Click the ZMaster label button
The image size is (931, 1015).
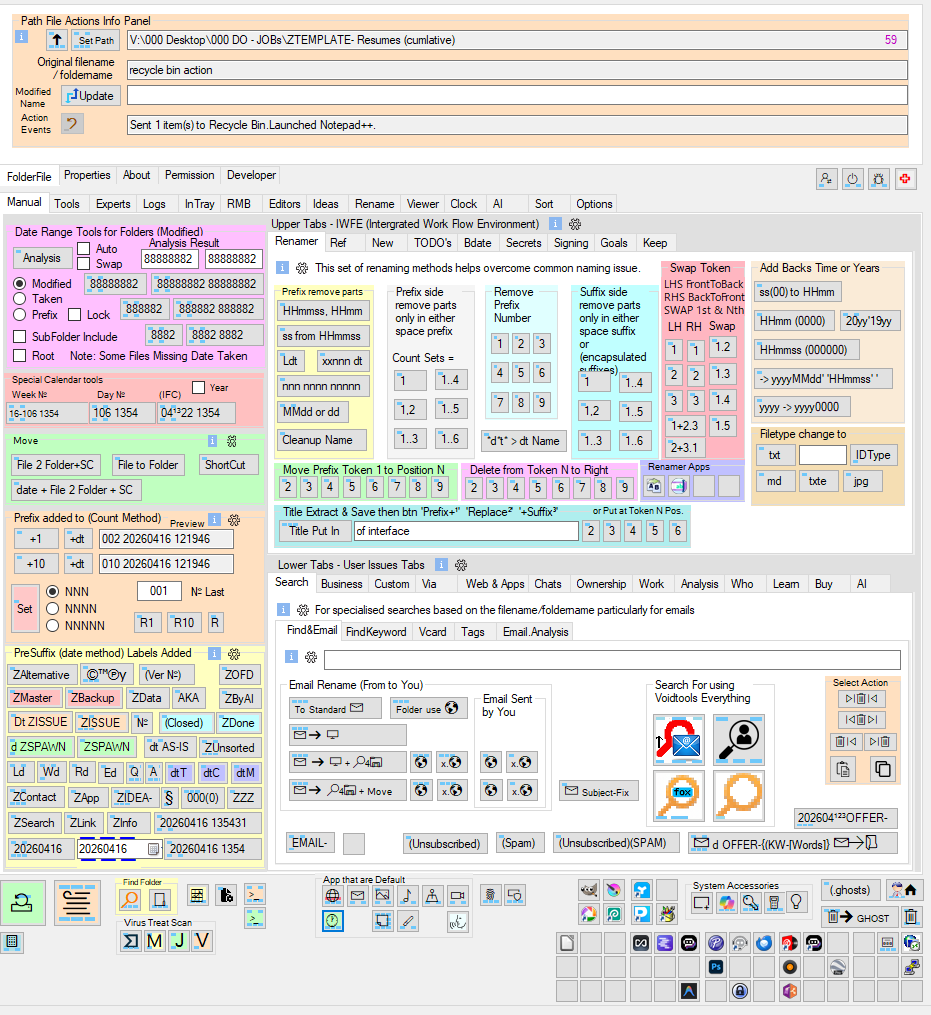pos(36,698)
